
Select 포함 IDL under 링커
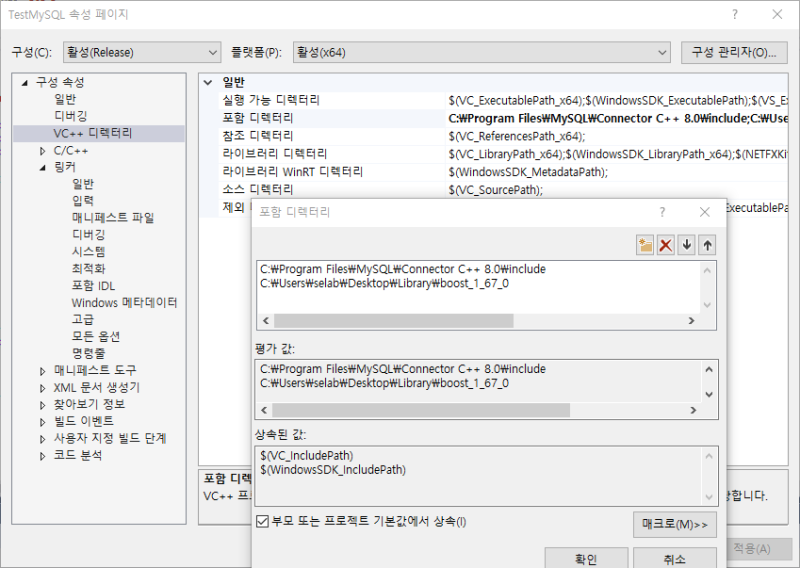[x=93, y=285]
